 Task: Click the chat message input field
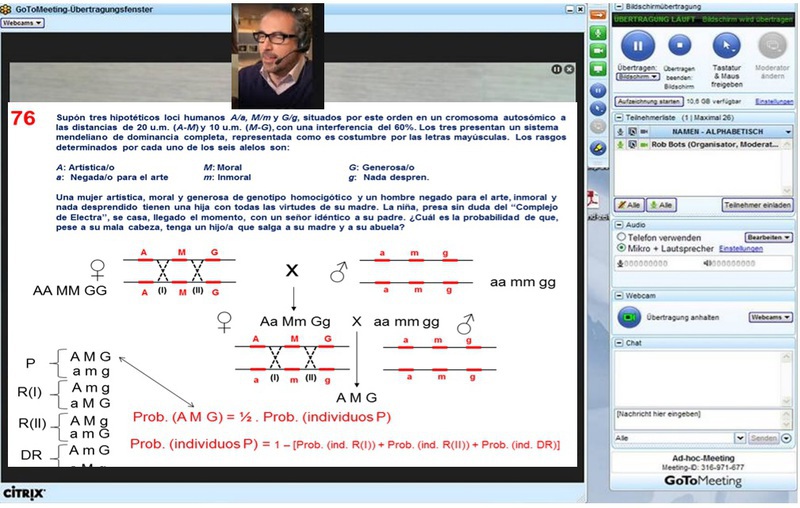click(700, 414)
